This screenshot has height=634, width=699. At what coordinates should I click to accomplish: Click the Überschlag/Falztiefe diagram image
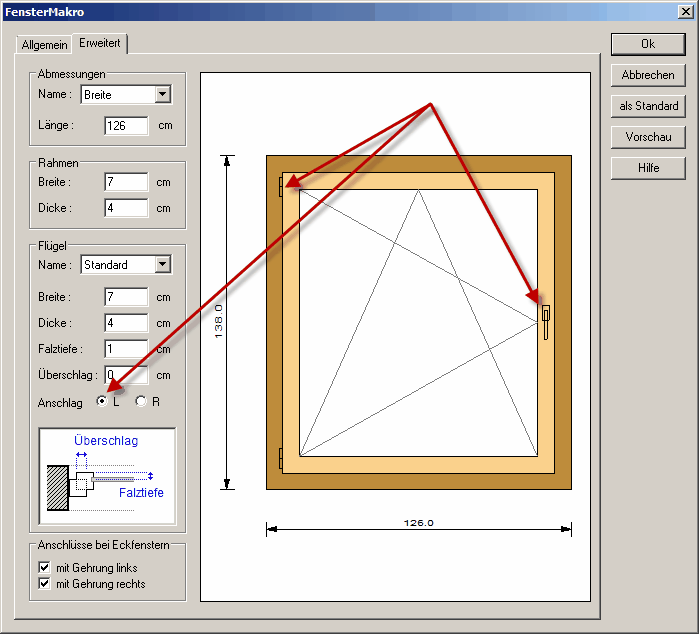[x=107, y=475]
